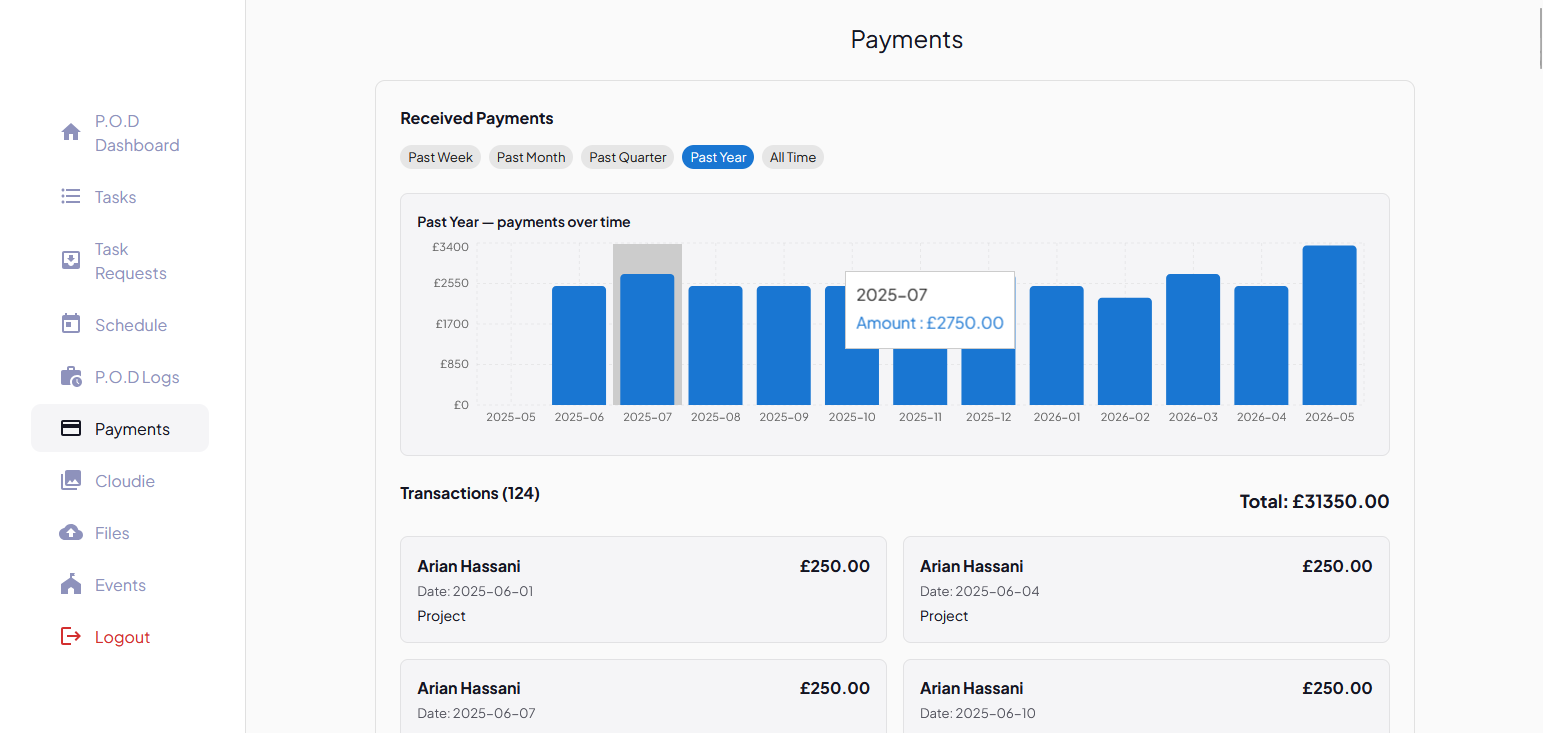Filter payments by Past Month
1543x733 pixels.
coord(531,157)
